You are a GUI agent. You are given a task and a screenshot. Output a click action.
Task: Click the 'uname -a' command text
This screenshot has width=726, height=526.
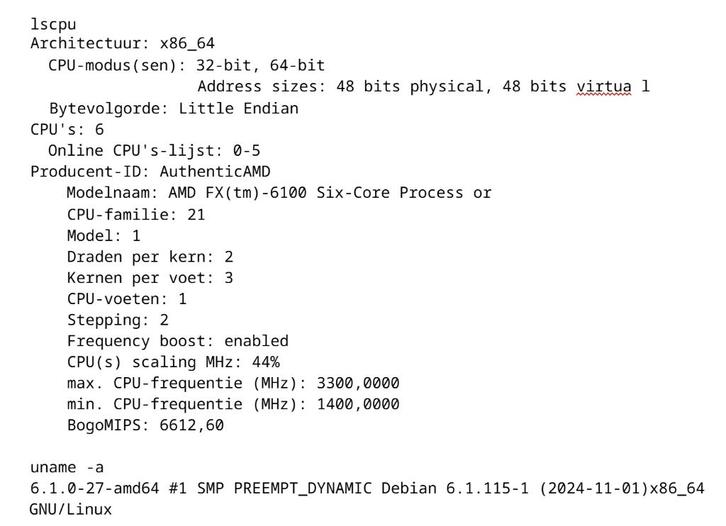67,467
